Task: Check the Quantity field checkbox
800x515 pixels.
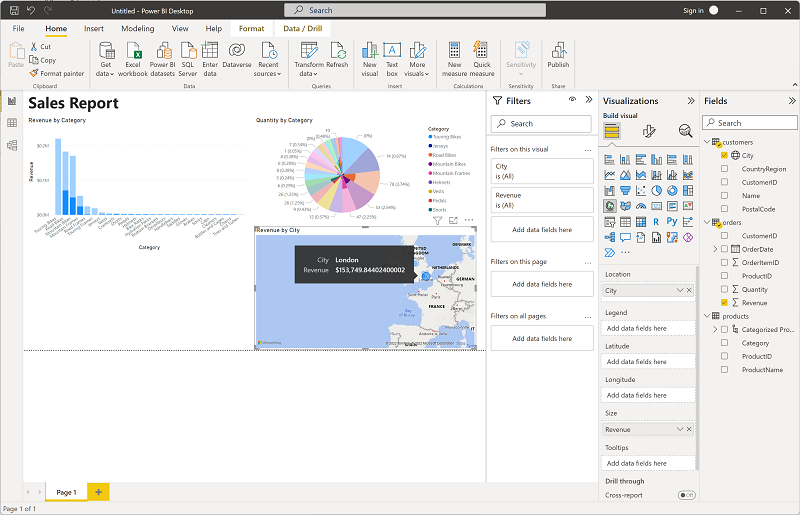Action: (x=724, y=289)
